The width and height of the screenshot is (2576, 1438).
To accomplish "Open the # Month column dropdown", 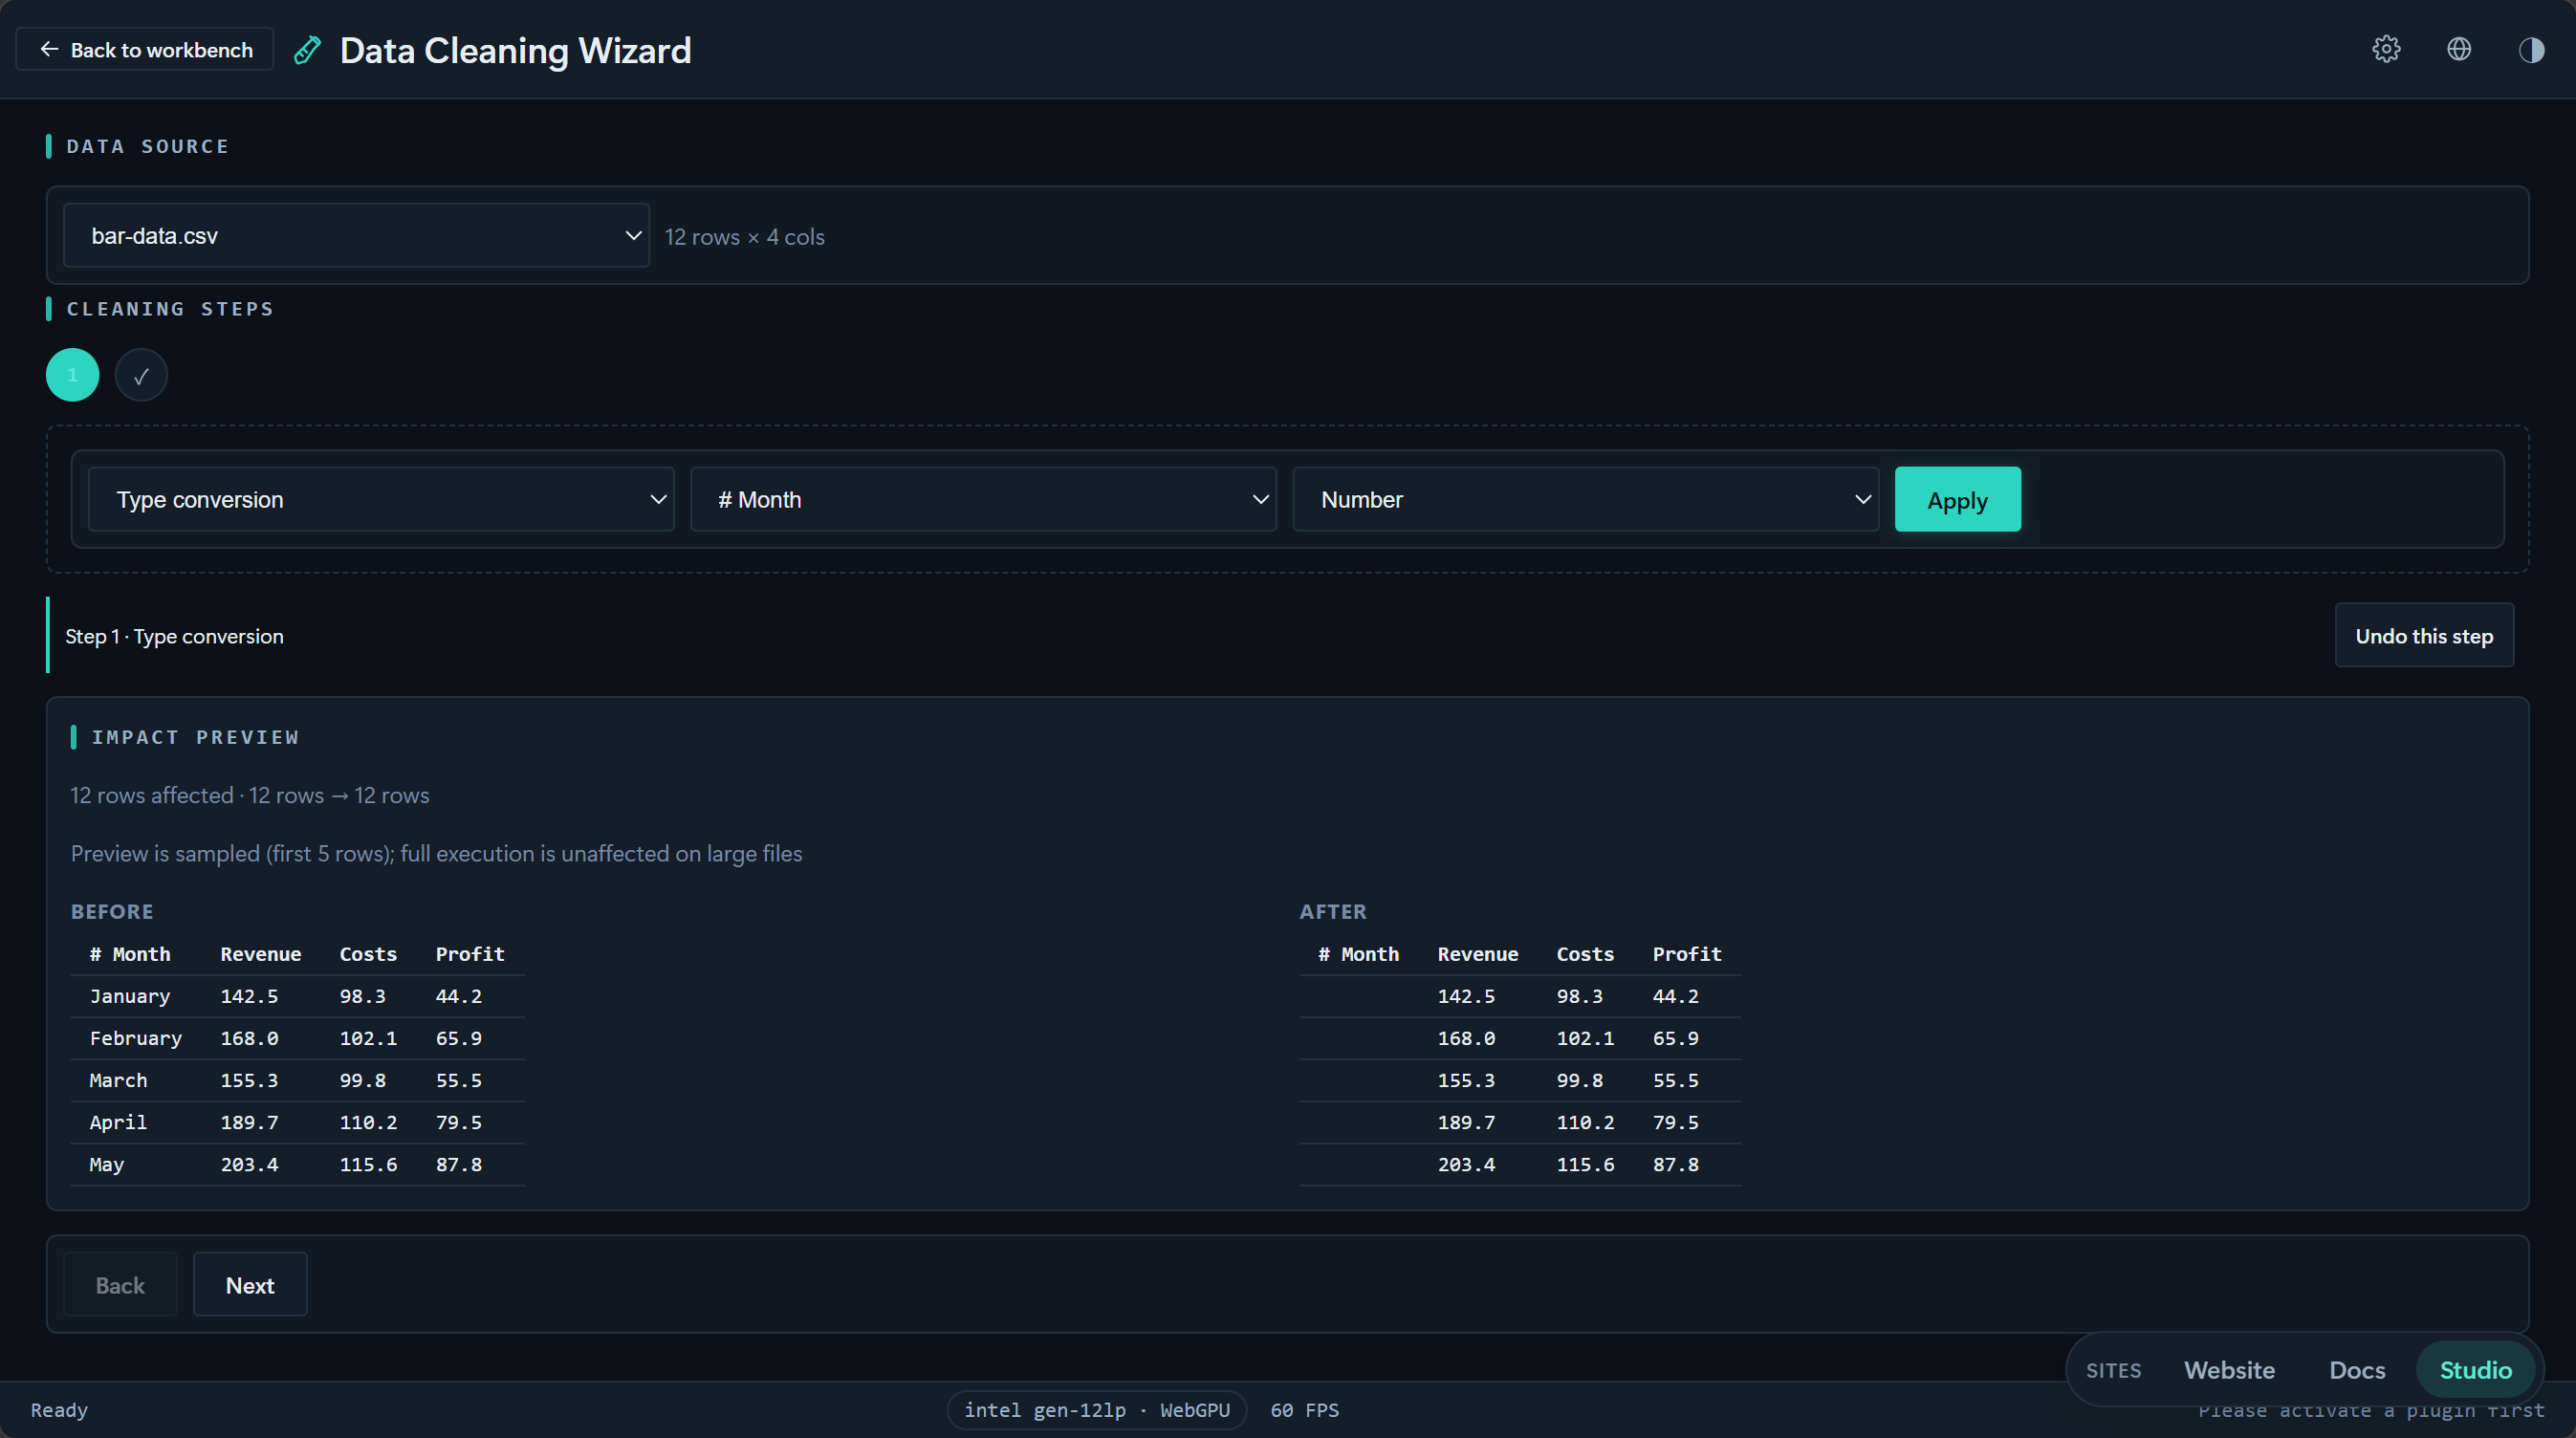I will click(983, 499).
